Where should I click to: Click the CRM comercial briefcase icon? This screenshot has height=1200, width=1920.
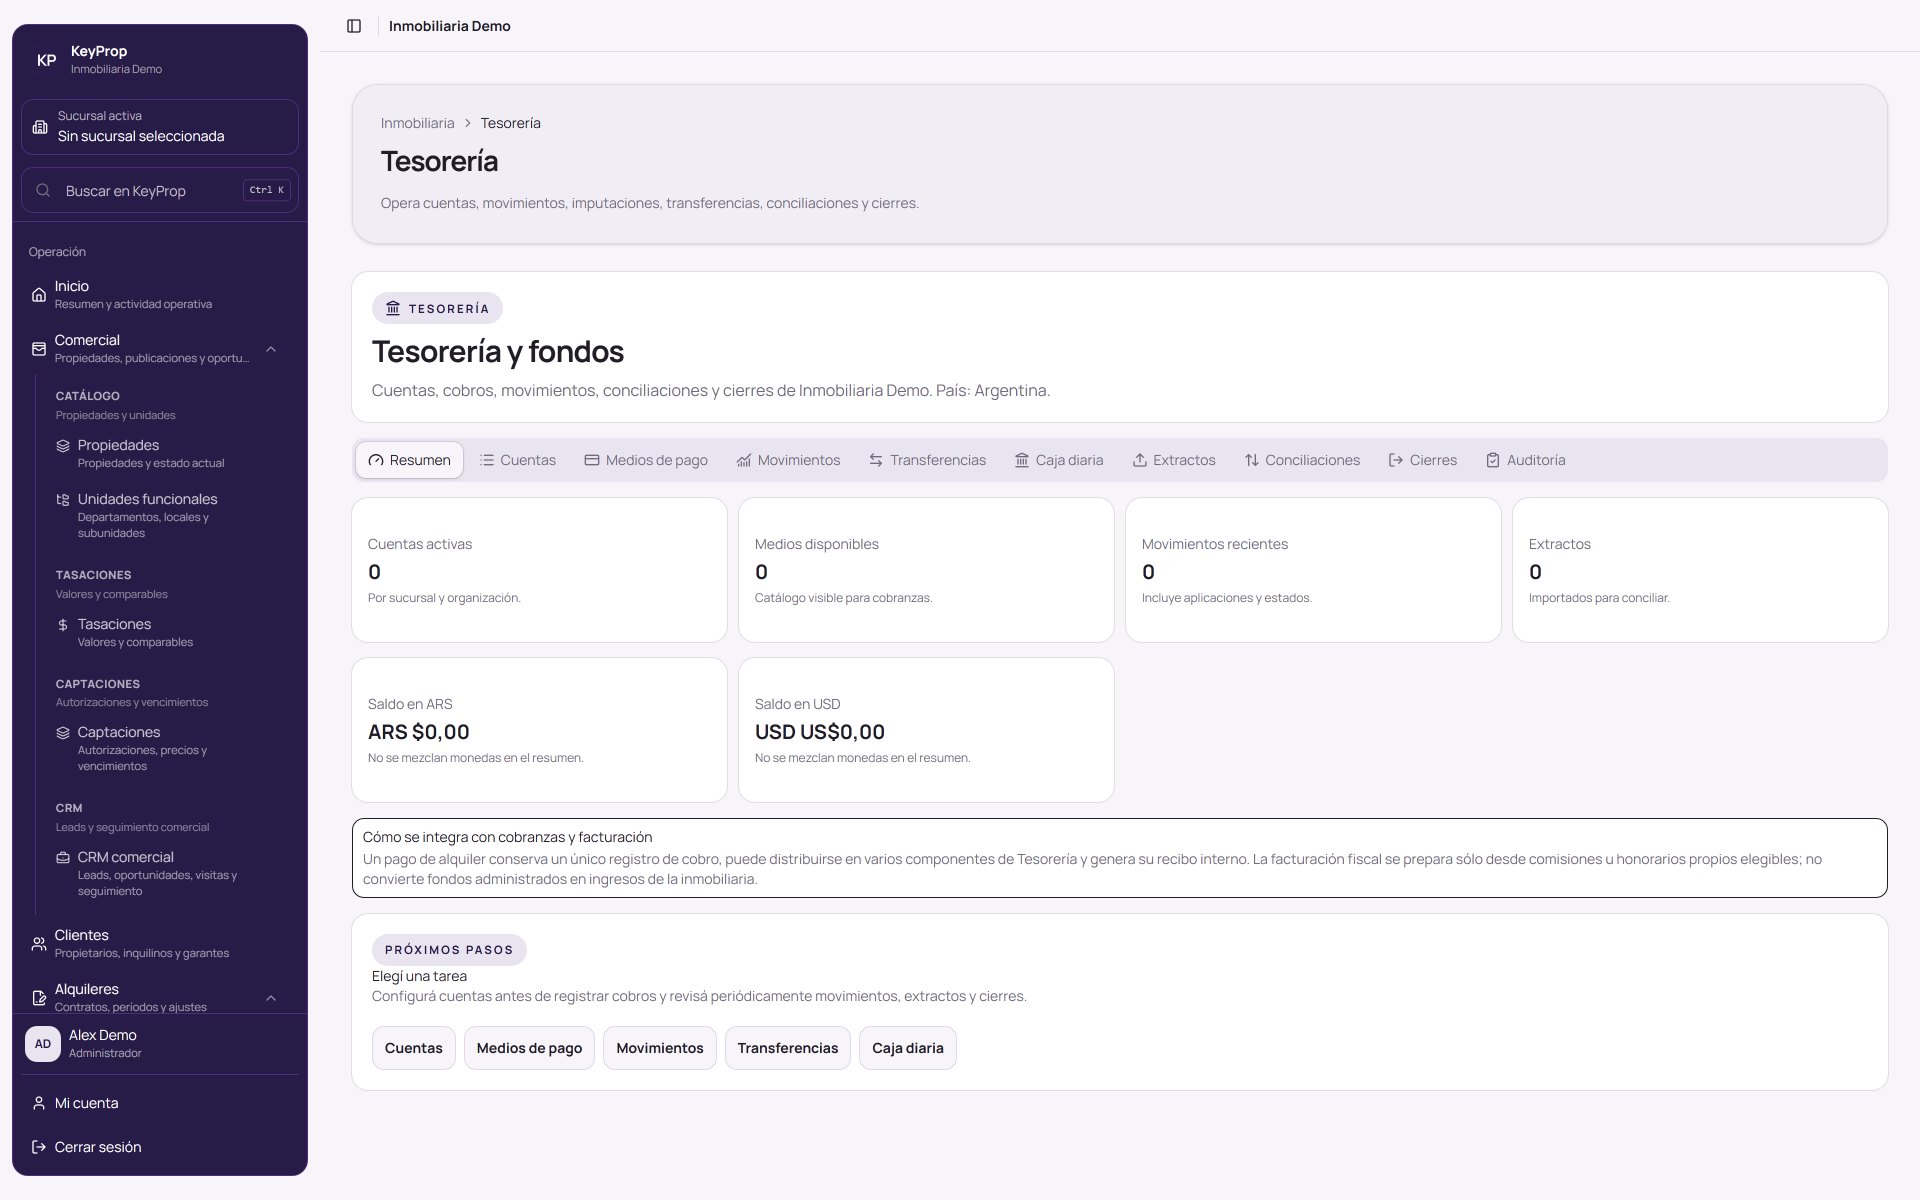click(x=62, y=858)
